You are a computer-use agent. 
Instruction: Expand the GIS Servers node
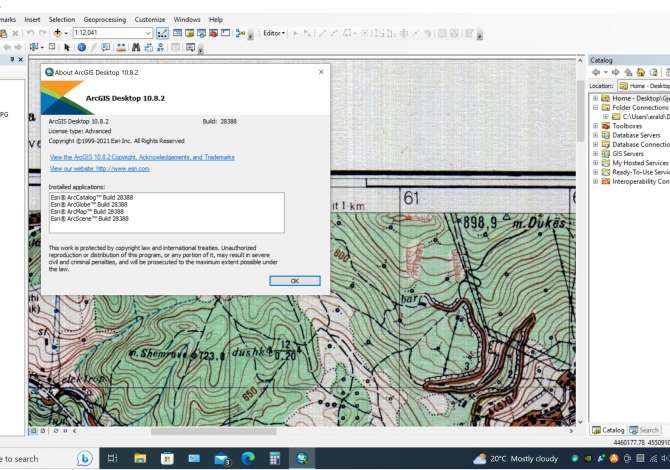tap(595, 153)
